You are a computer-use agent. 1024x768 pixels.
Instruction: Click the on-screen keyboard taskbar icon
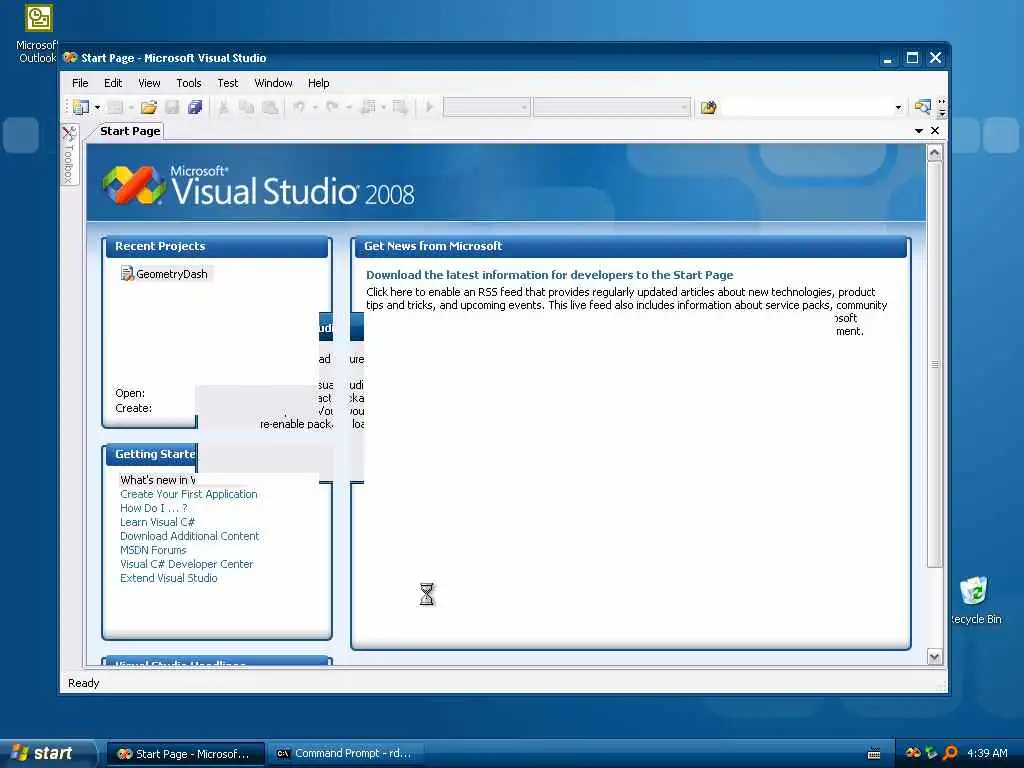point(874,754)
